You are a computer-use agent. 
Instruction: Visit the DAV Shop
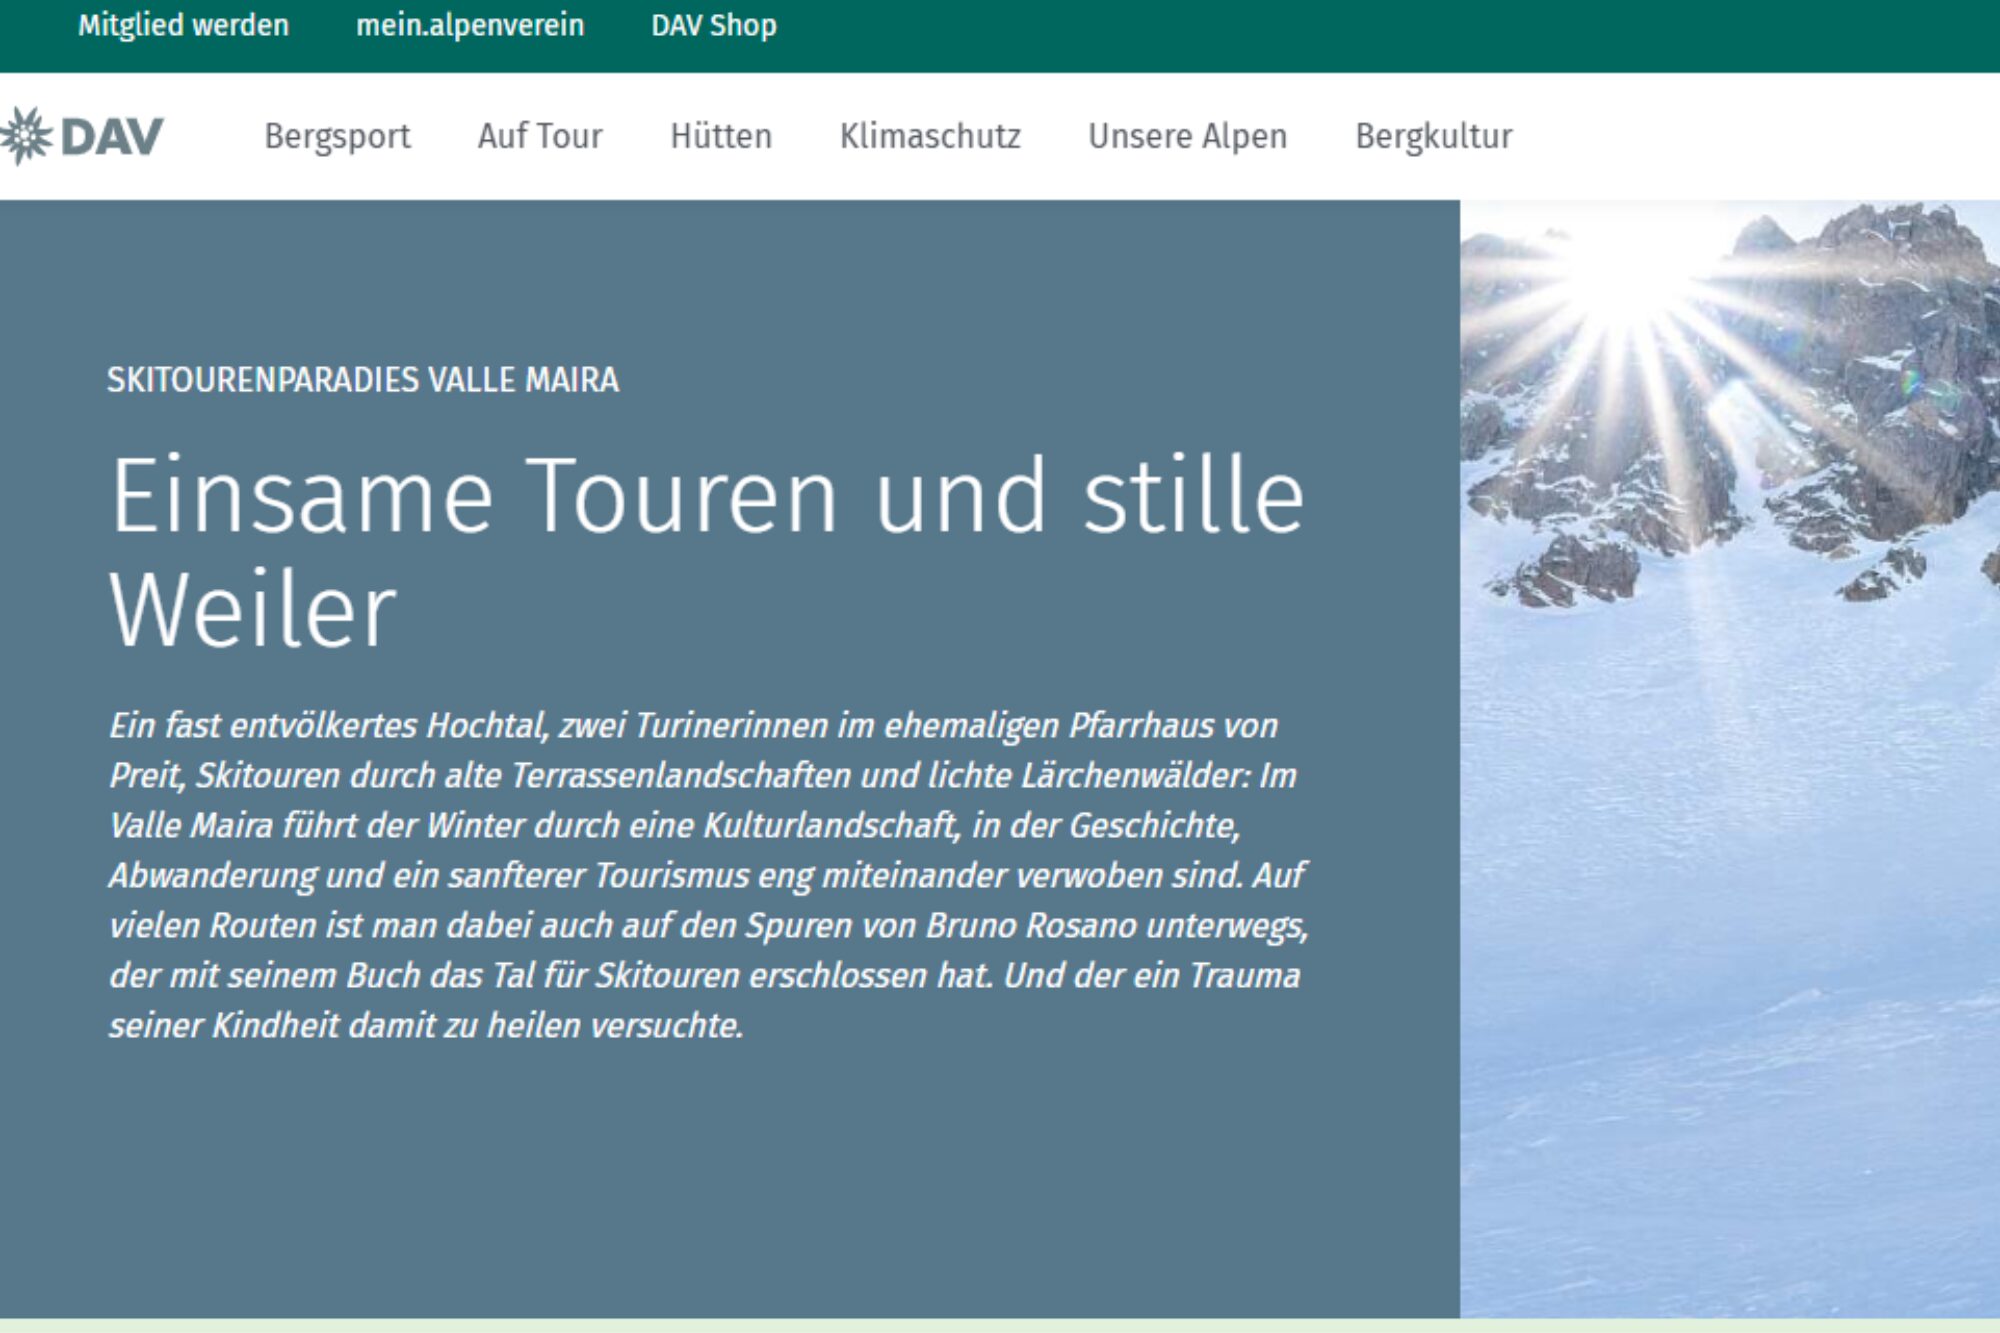[713, 25]
